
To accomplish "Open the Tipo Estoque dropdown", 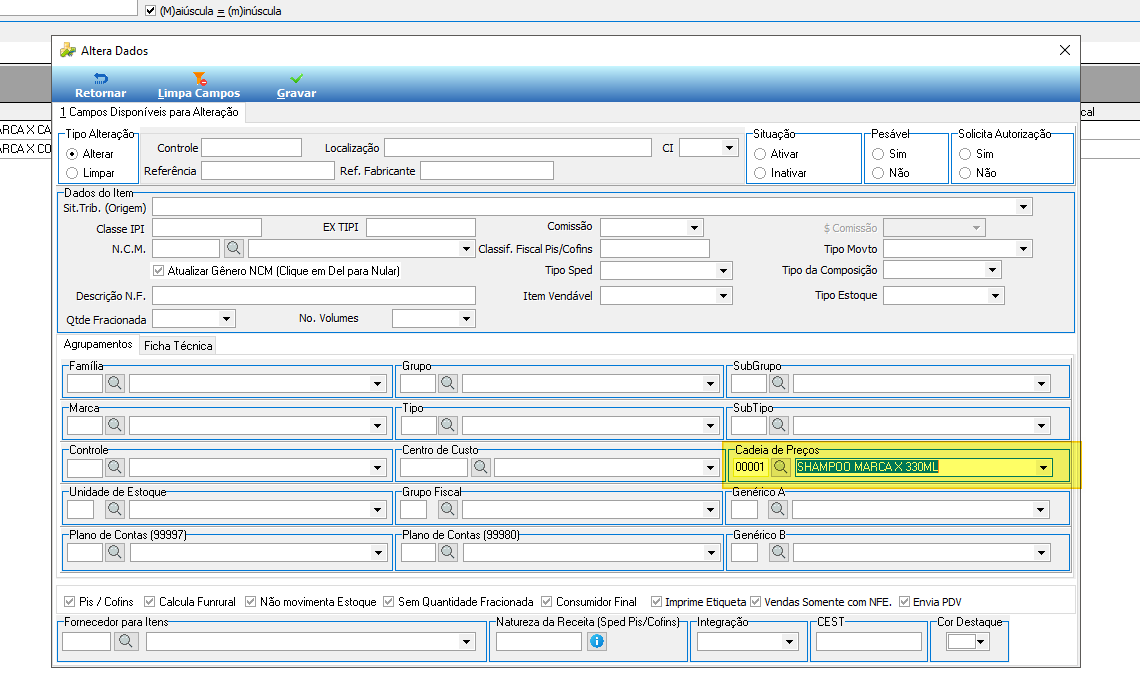I will 995,296.
